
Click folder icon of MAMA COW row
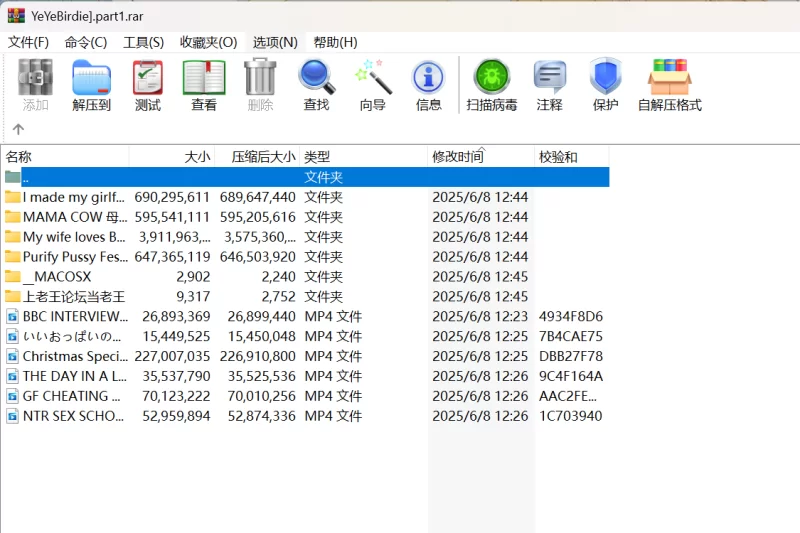(x=13, y=217)
